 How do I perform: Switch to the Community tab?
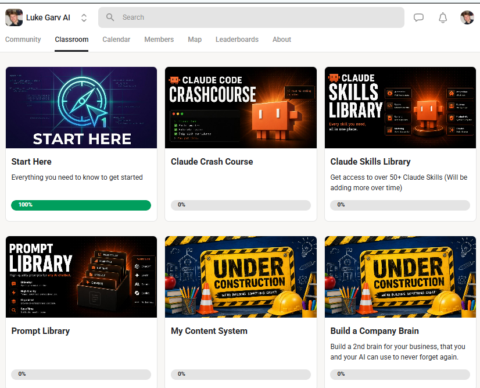23,39
